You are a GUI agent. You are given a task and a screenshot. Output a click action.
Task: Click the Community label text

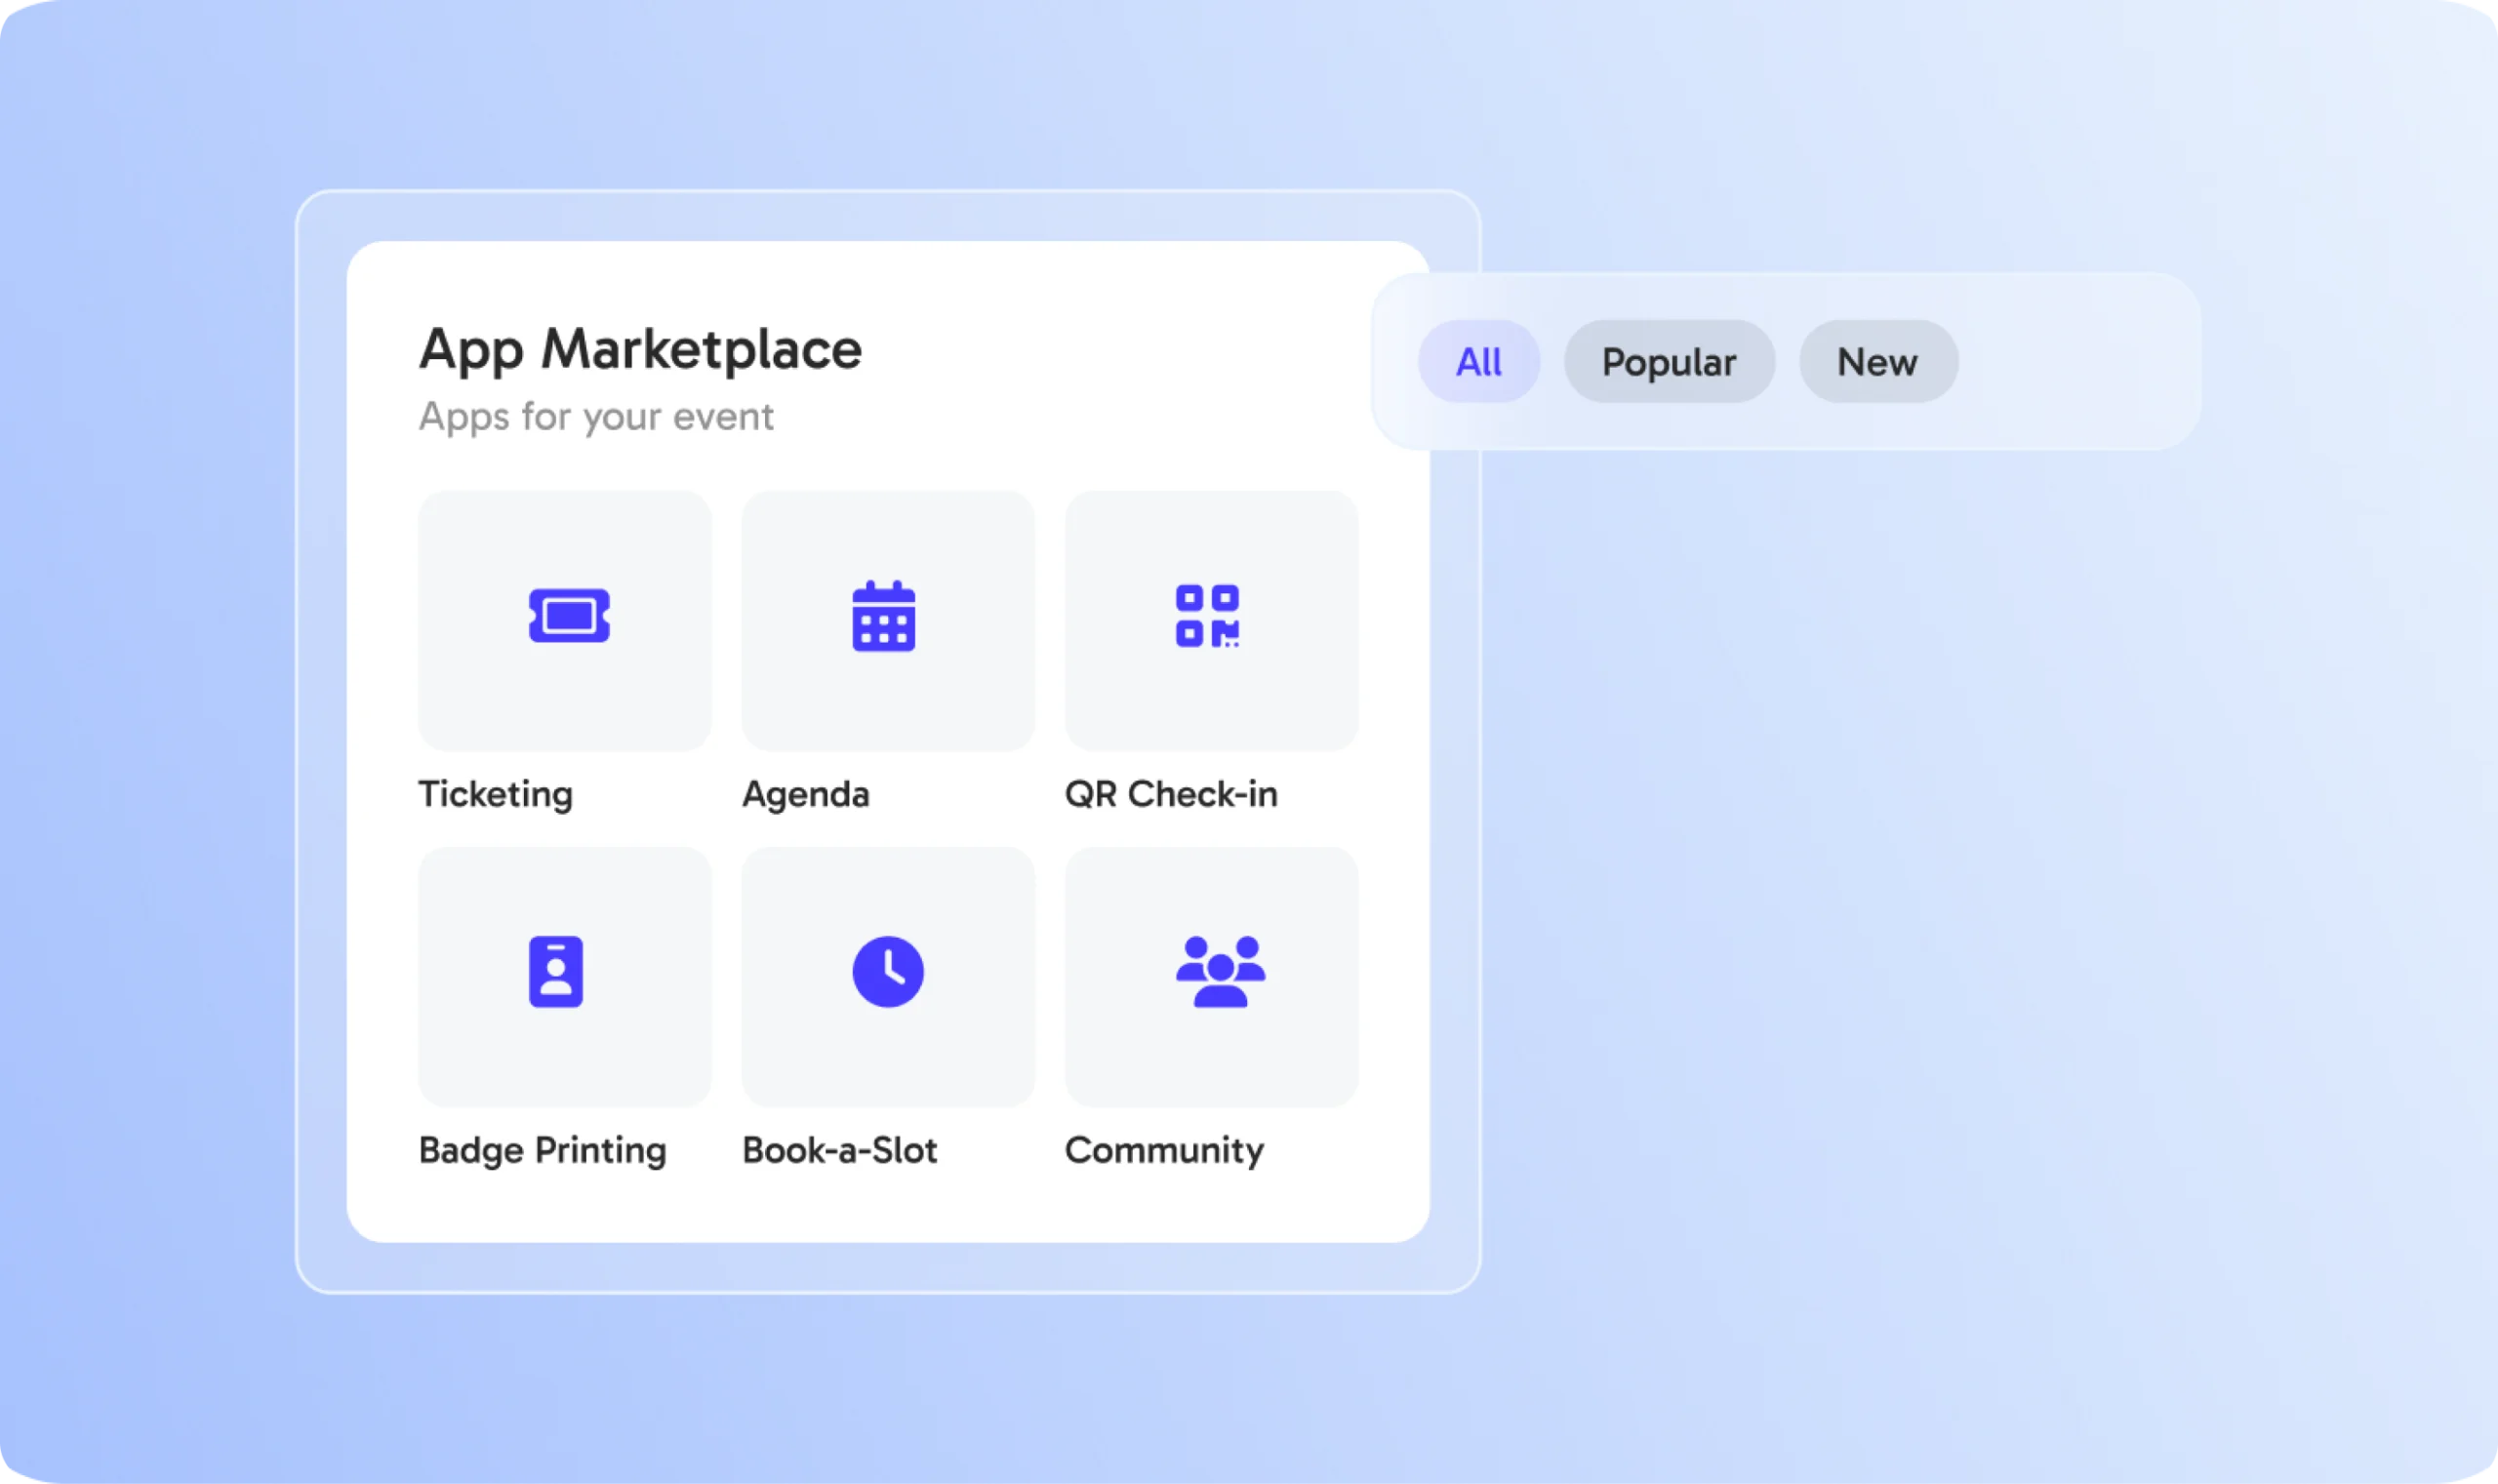1164,1150
